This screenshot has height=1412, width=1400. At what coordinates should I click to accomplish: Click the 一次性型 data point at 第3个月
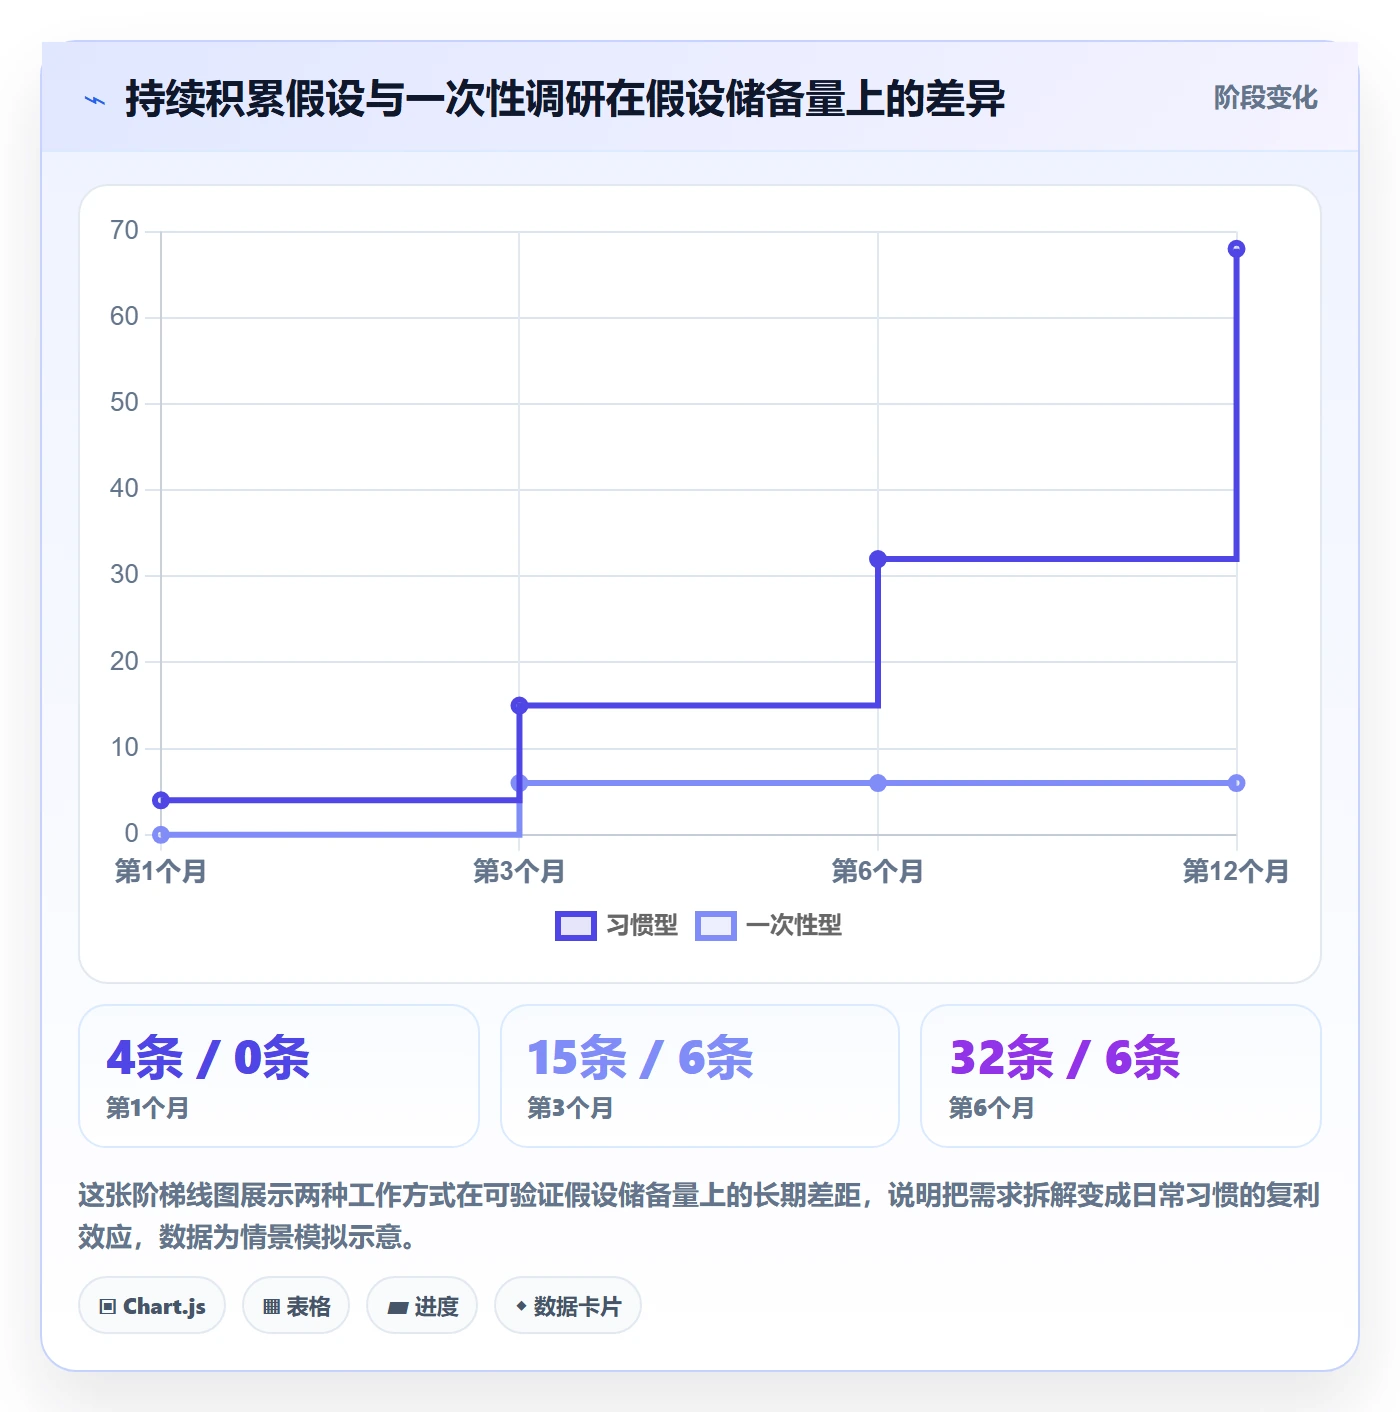pyautogui.click(x=519, y=783)
